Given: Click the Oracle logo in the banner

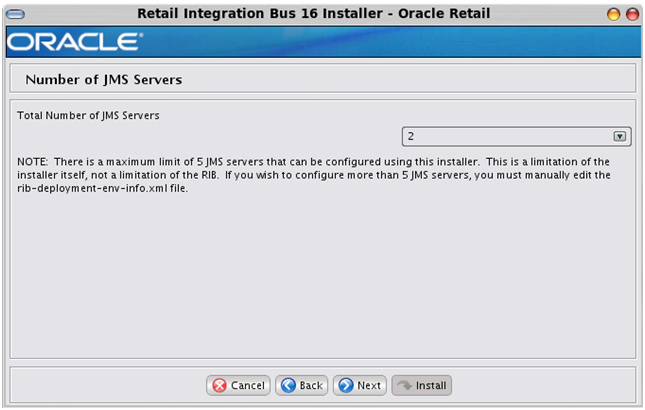Looking at the screenshot, I should click(75, 42).
